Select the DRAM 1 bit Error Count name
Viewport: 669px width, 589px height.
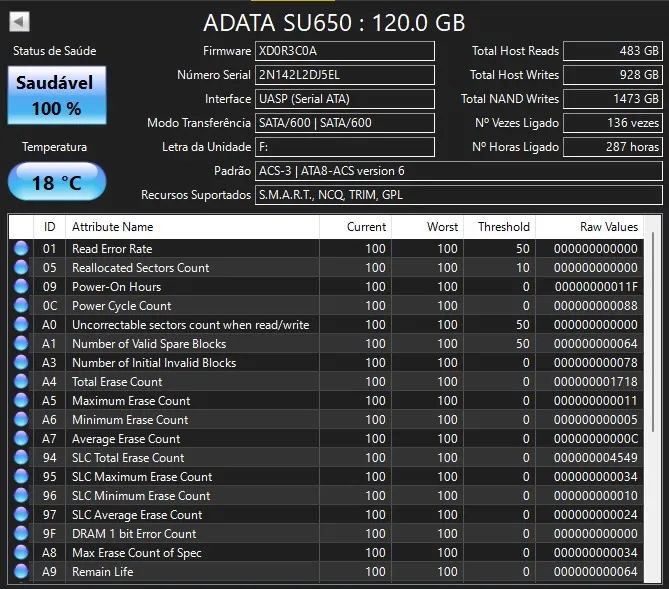[x=134, y=534]
